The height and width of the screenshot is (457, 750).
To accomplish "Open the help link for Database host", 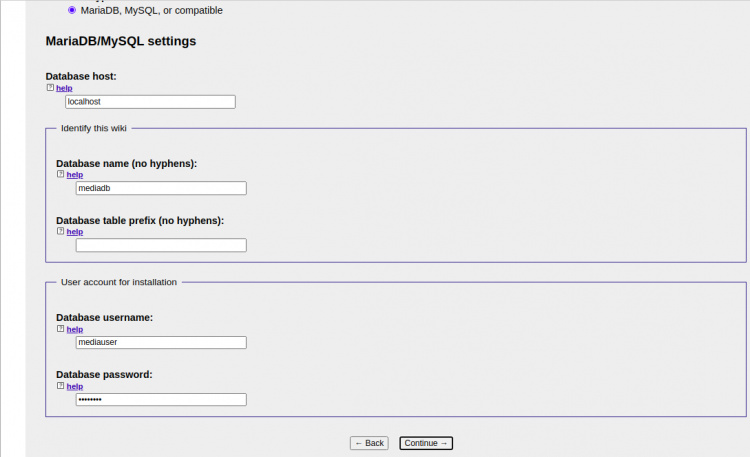I will 64,88.
